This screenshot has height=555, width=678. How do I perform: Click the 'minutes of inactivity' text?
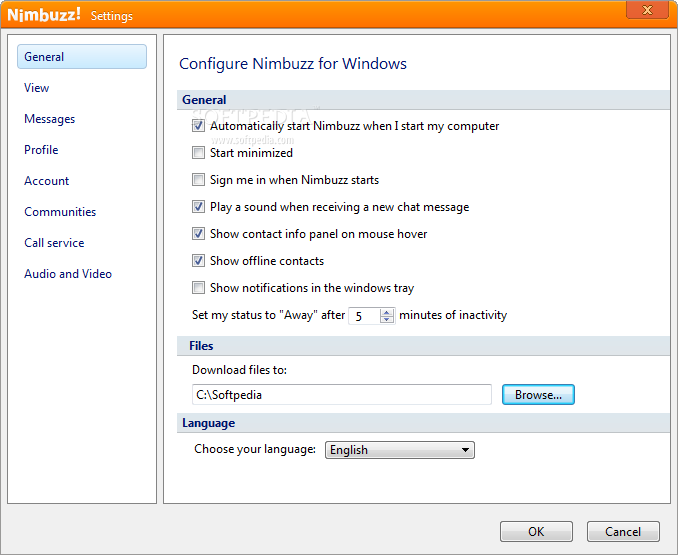coord(453,315)
